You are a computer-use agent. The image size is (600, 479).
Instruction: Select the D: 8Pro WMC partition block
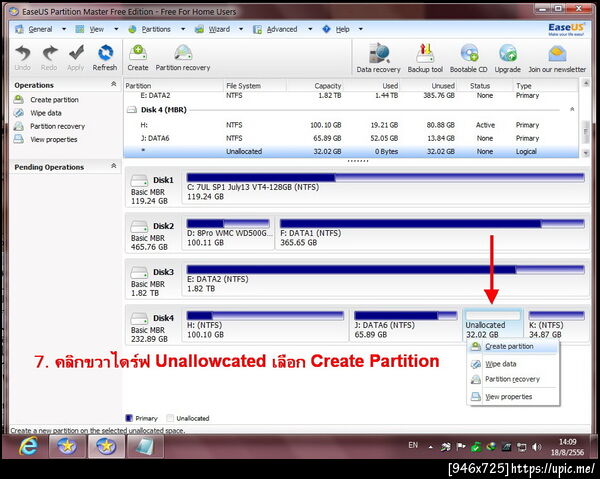coord(228,233)
